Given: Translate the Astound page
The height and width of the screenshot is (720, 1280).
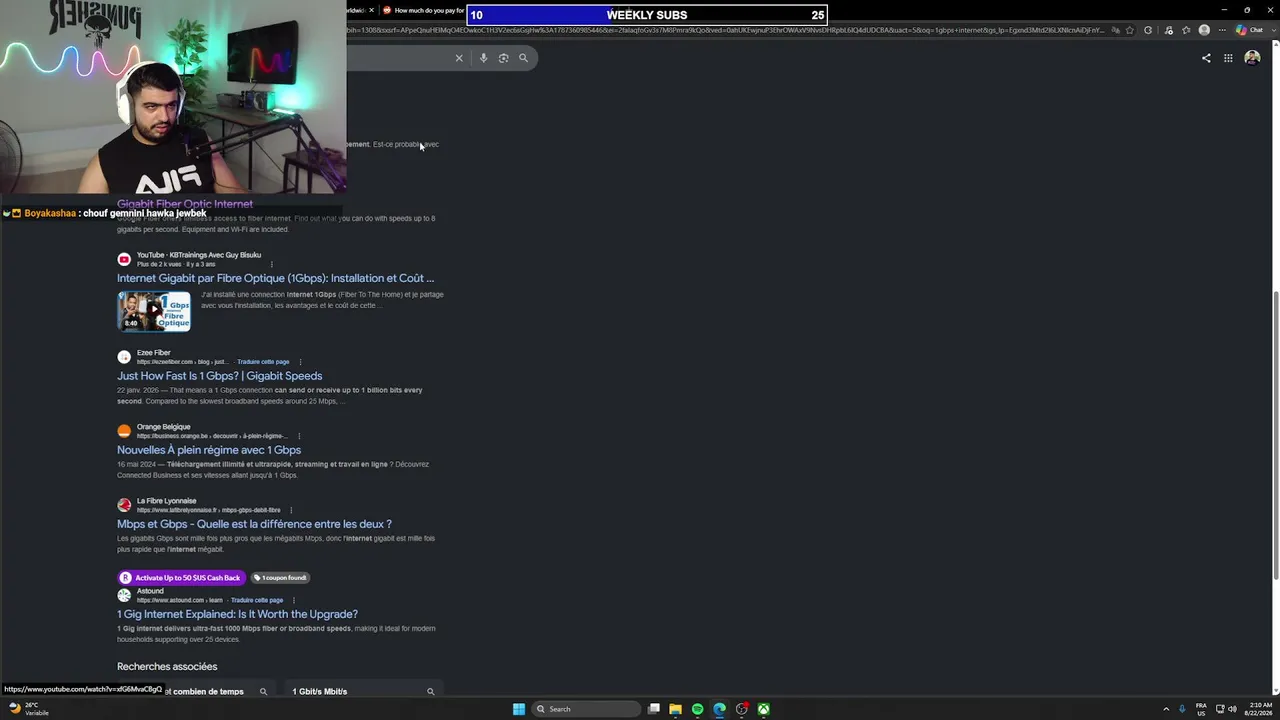Looking at the screenshot, I should (x=257, y=600).
